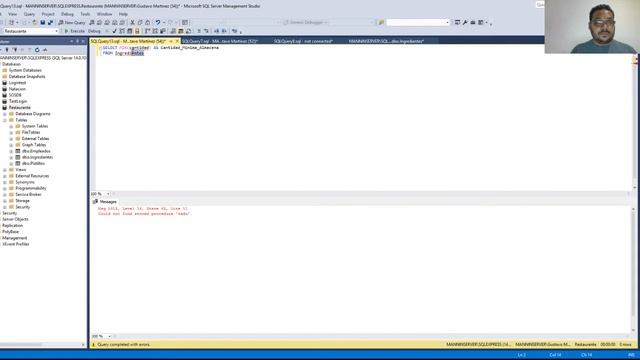Click the Save All icon

point(50,22)
